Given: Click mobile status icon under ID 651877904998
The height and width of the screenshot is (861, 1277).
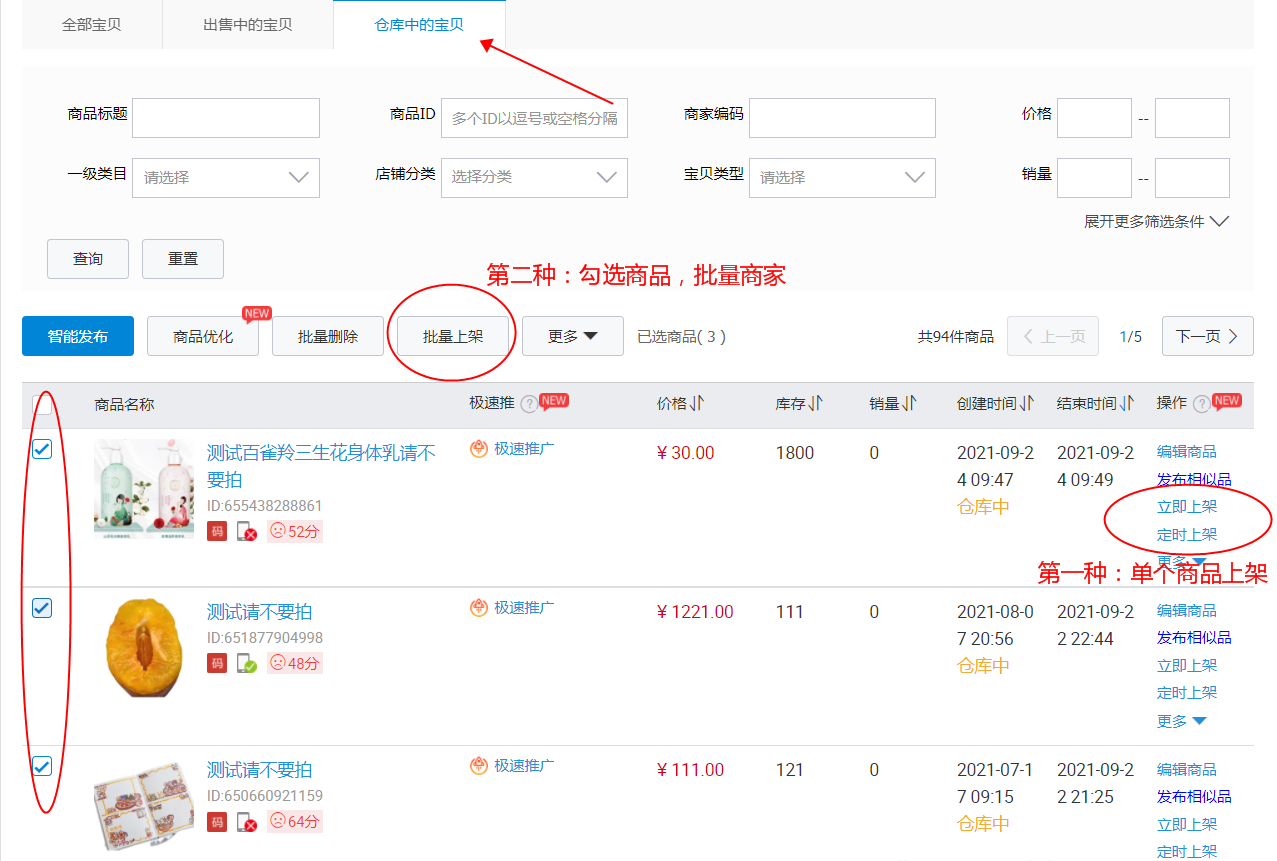Looking at the screenshot, I should tap(247, 663).
